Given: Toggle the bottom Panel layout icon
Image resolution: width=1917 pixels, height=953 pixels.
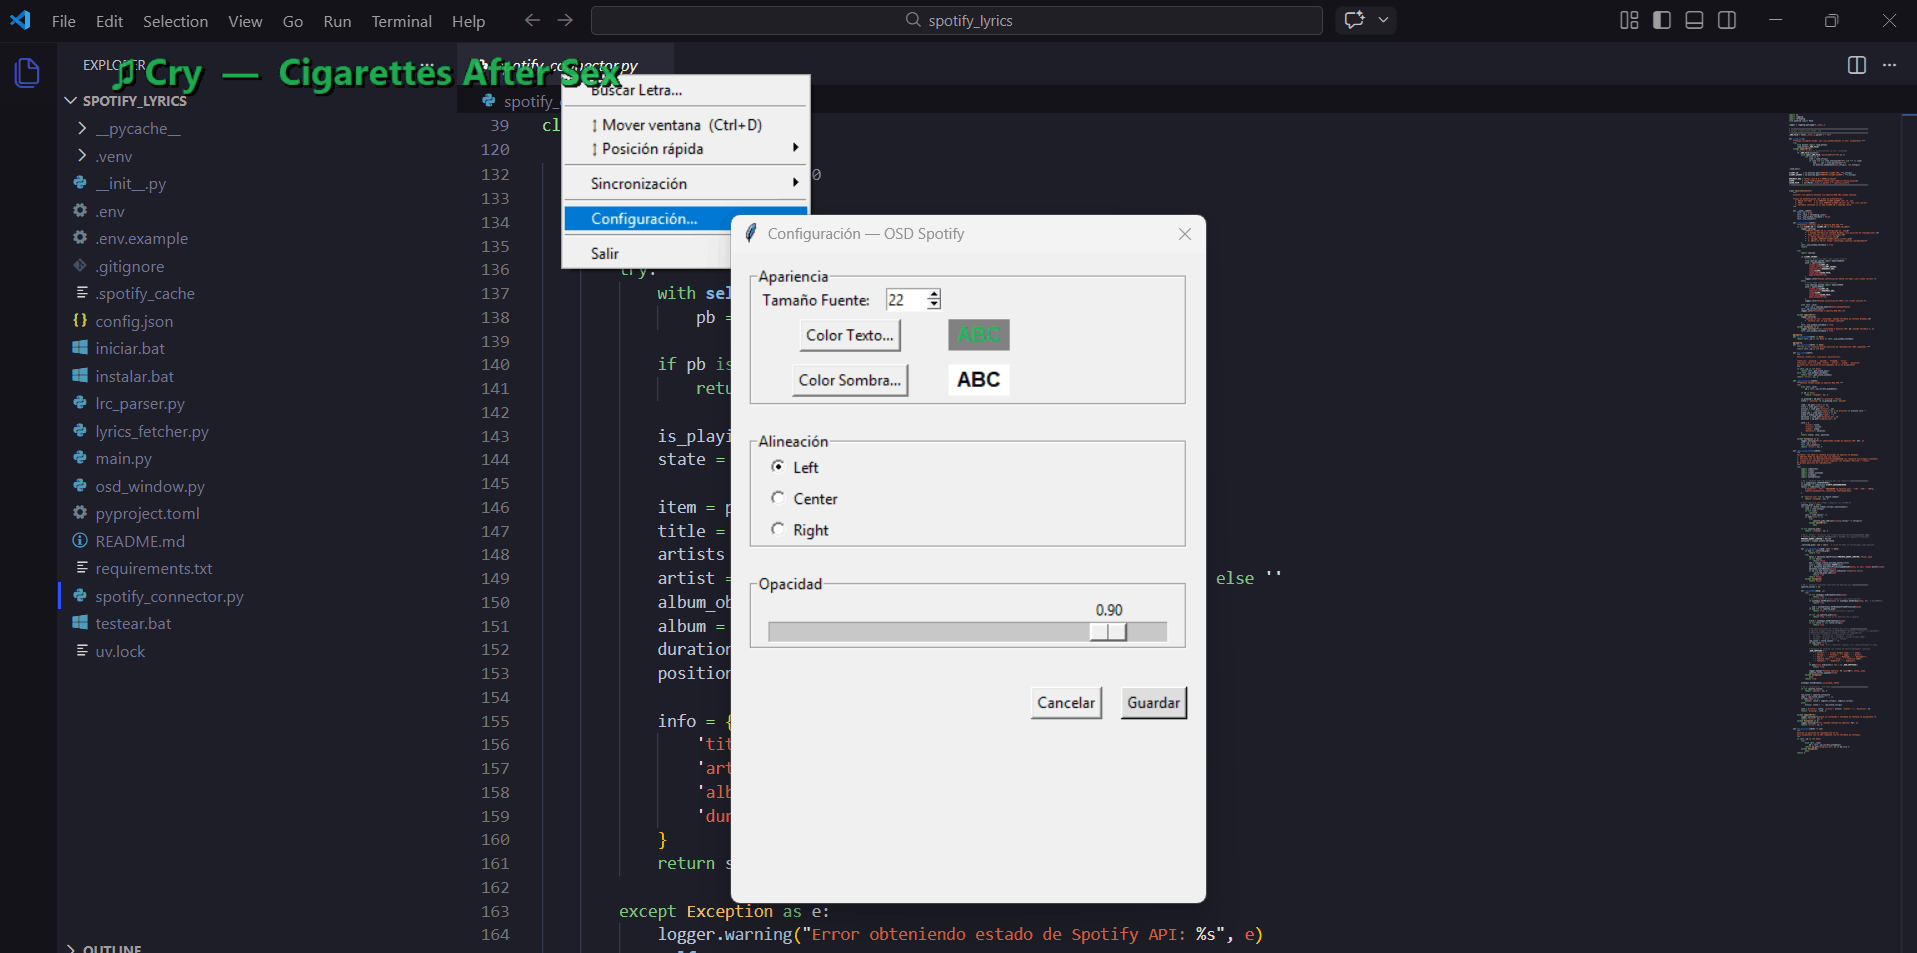Looking at the screenshot, I should click(x=1694, y=21).
